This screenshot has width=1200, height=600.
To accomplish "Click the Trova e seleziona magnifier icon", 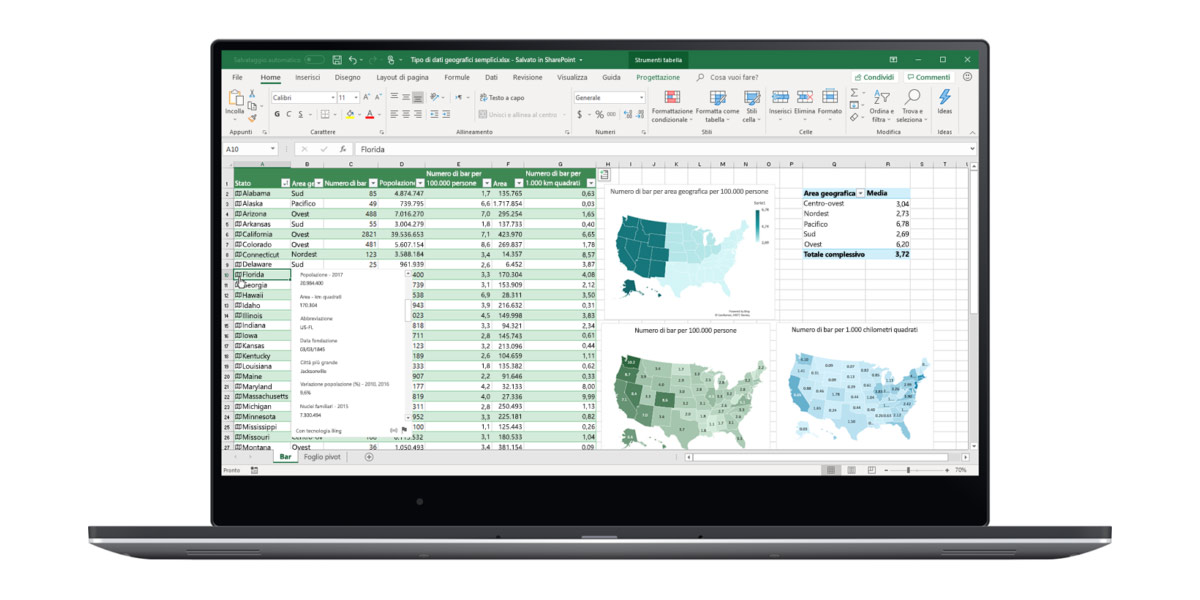I will coord(912,97).
